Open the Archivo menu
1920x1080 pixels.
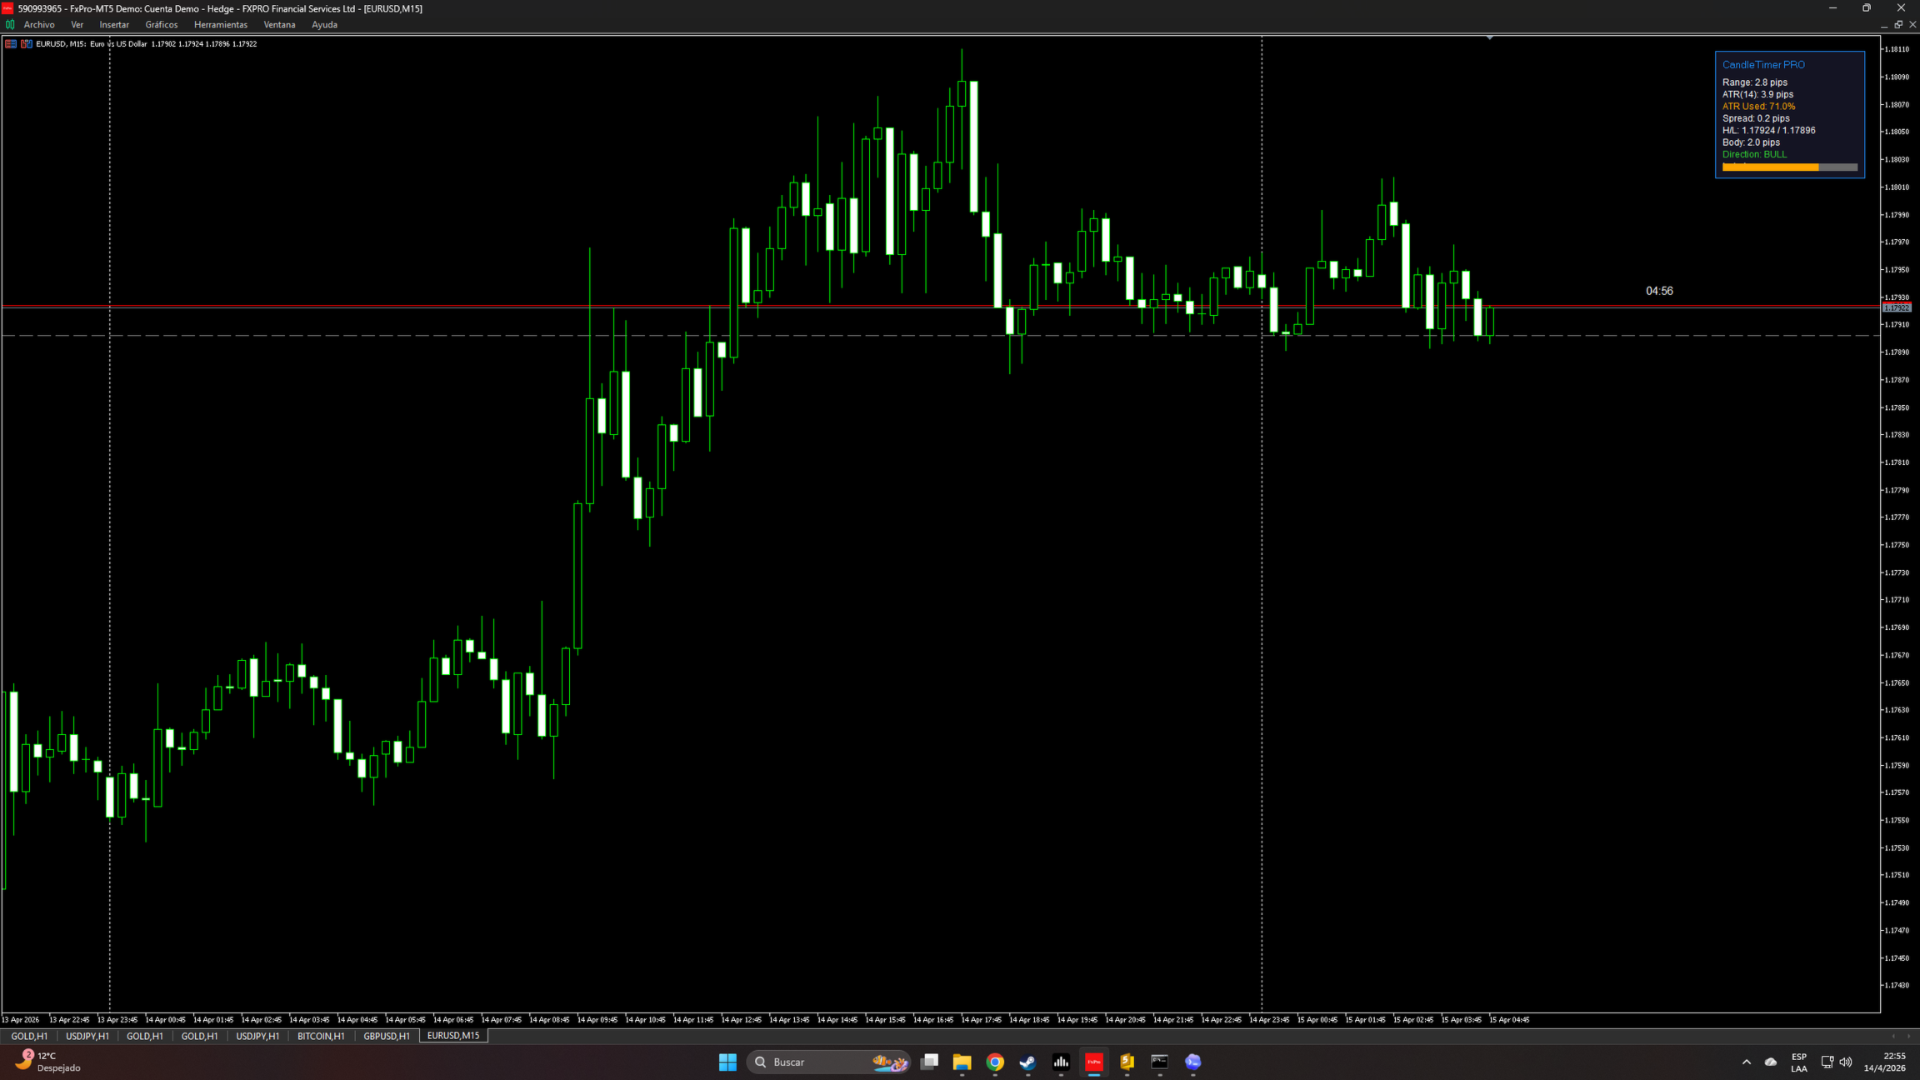(39, 25)
